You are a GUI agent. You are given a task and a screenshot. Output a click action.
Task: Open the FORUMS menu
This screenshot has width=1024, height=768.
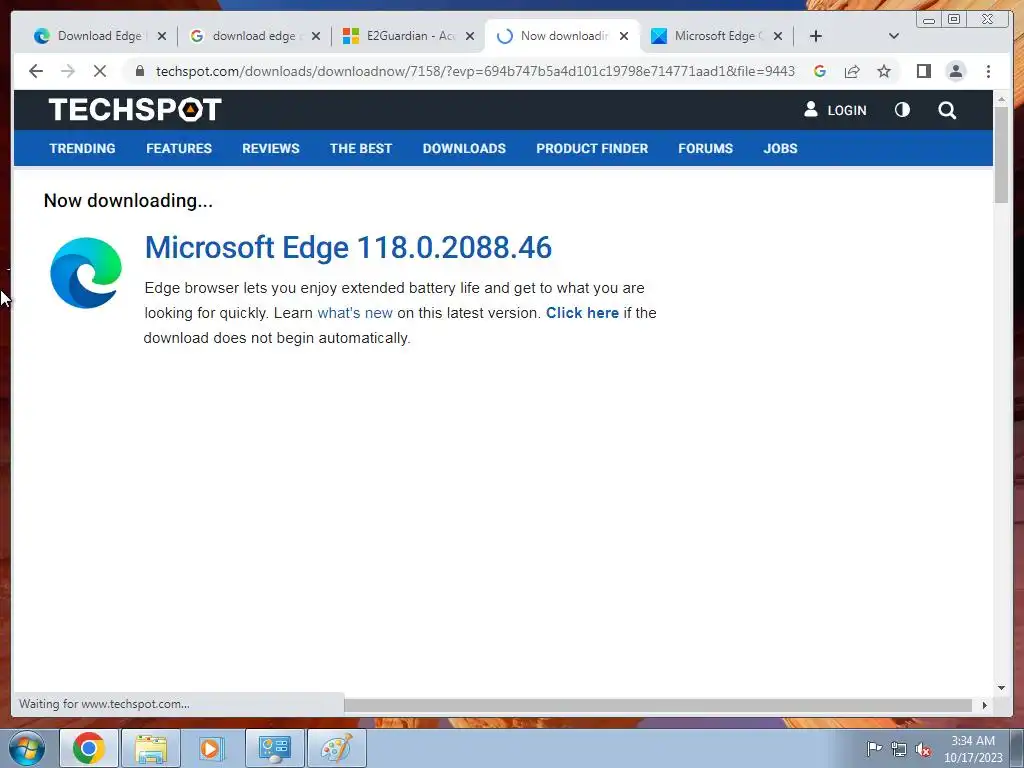705,148
